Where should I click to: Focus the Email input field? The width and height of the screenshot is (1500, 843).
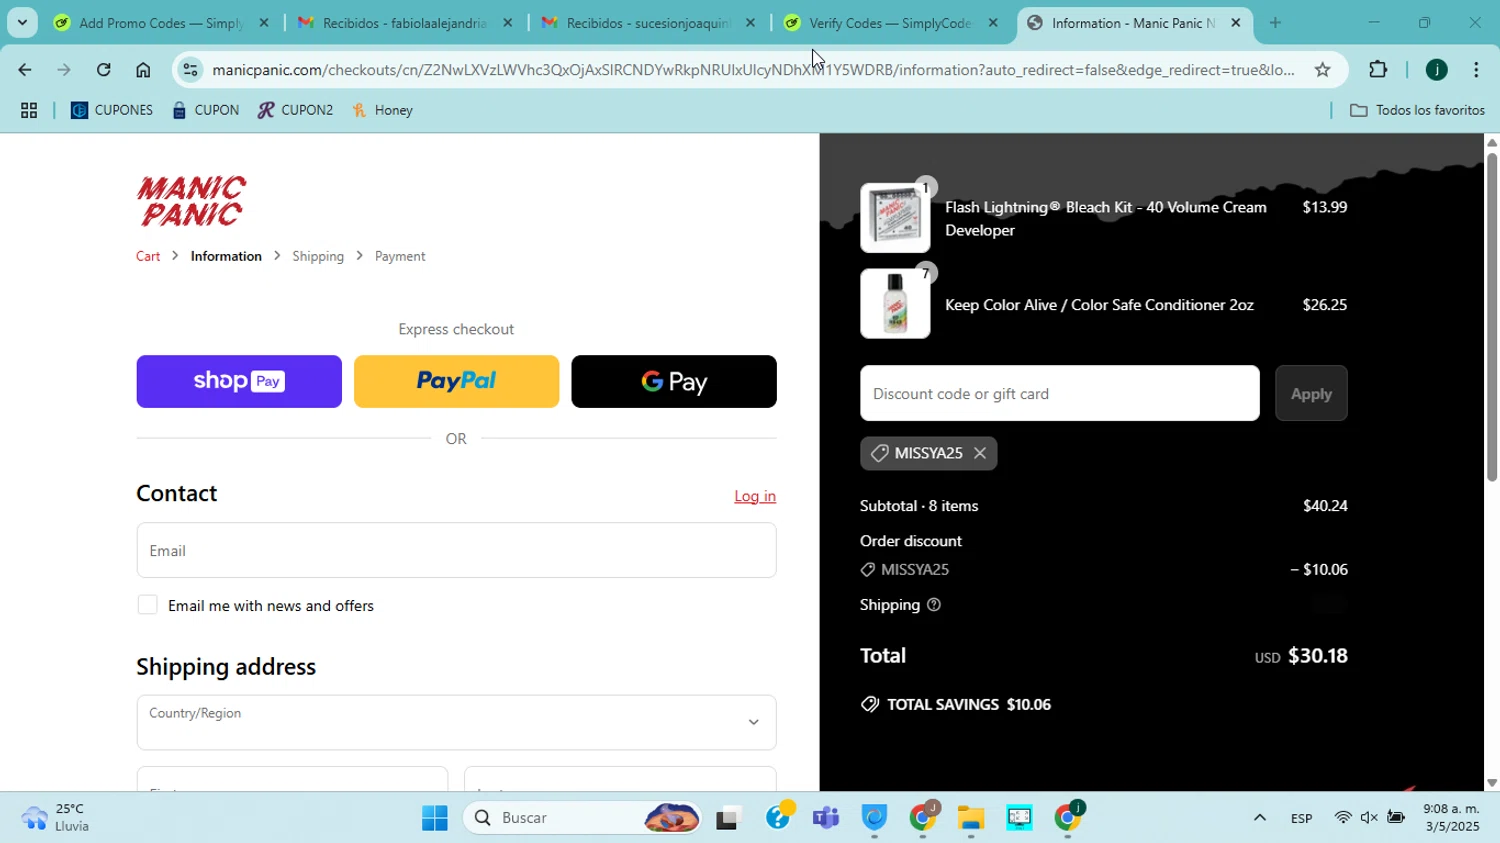coord(456,550)
